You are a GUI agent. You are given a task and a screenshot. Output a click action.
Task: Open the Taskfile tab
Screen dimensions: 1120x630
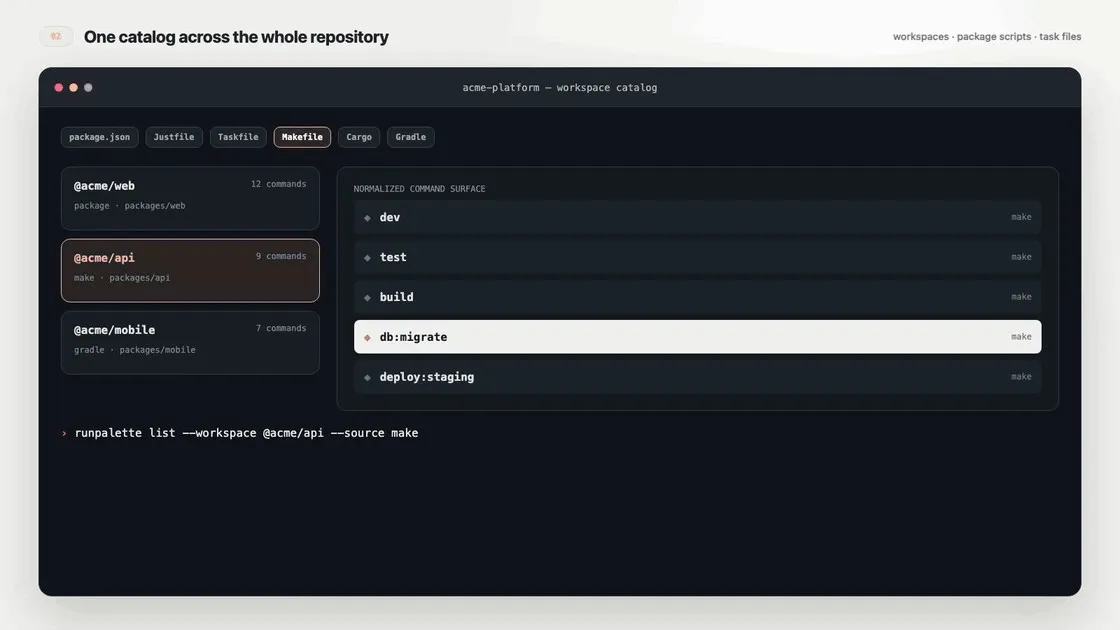238,137
